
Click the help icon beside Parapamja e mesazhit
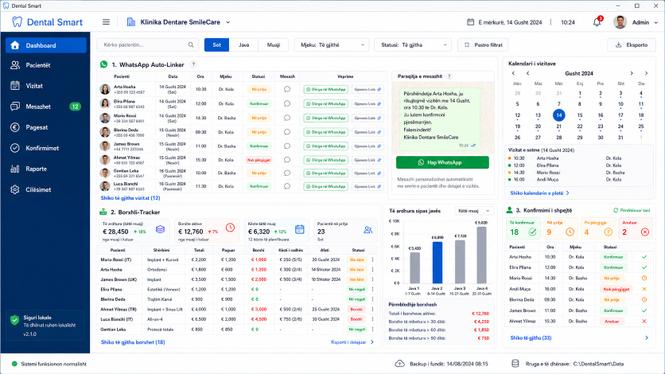(x=449, y=76)
